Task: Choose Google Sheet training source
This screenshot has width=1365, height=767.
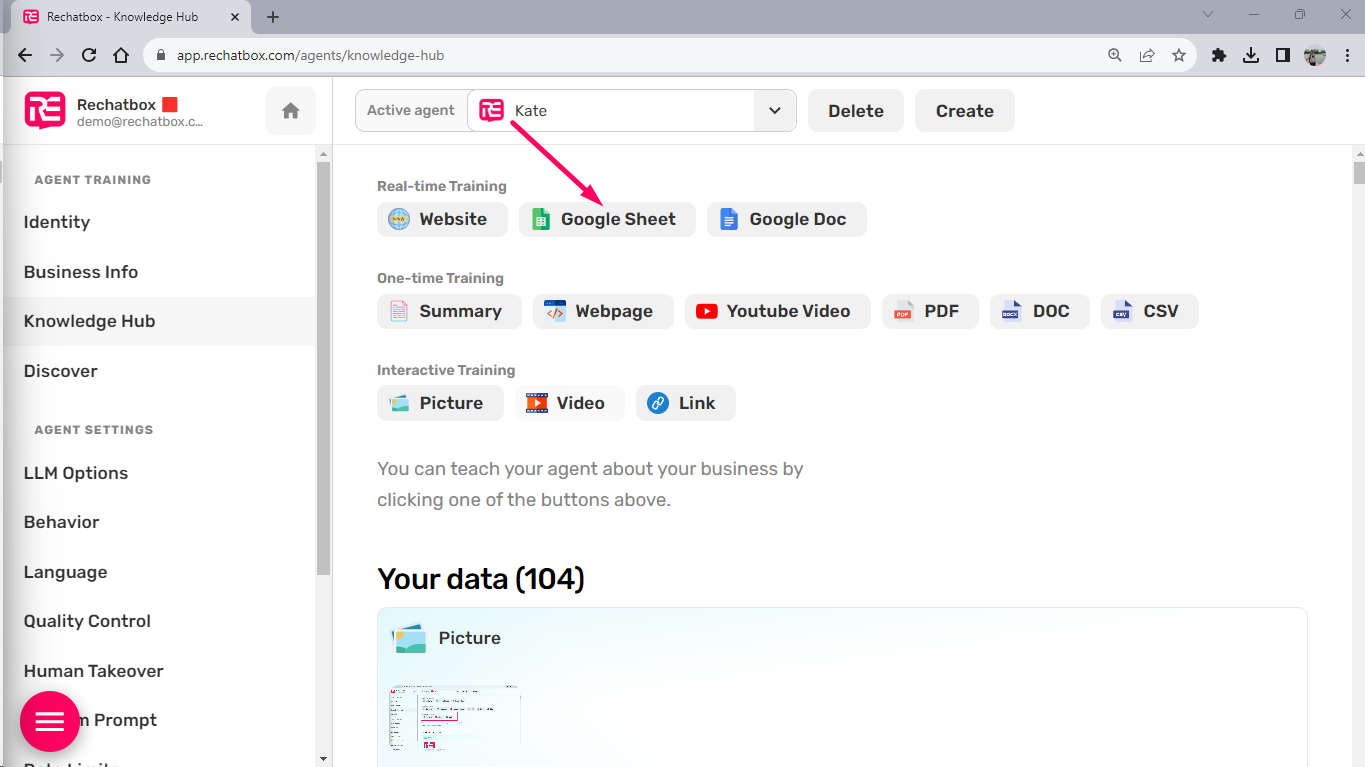Action: click(607, 219)
